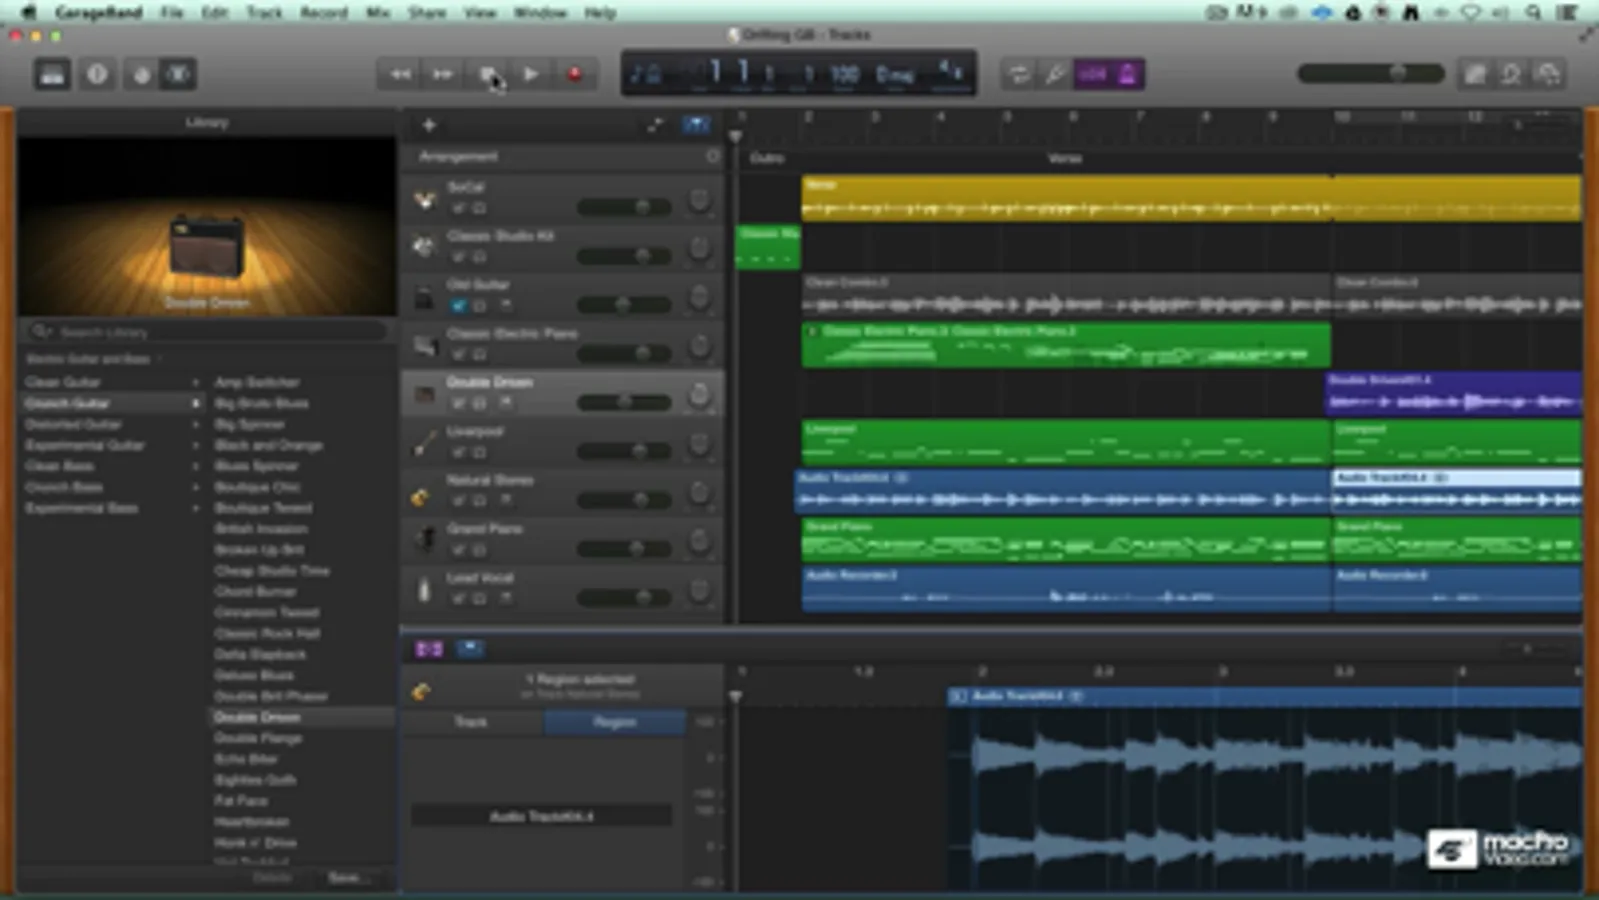Stop playback with the Stop button
This screenshot has height=900, width=1599.
point(488,74)
